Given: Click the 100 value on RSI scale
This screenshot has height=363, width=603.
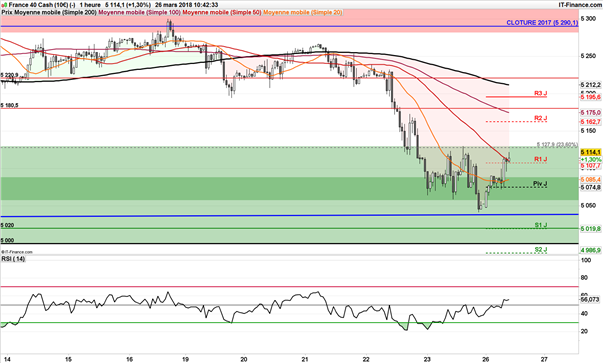Looking at the screenshot, I should (x=586, y=260).
